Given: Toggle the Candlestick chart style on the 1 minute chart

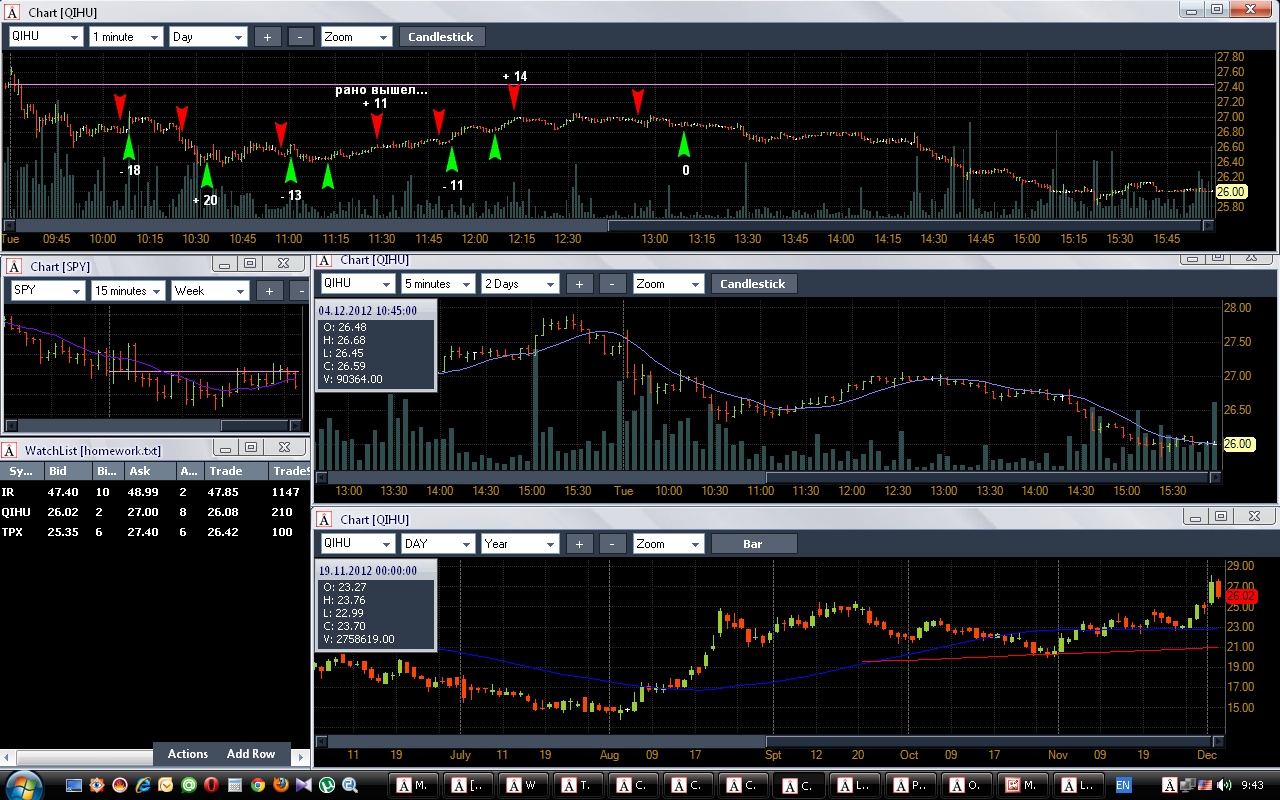Looking at the screenshot, I should tap(442, 37).
